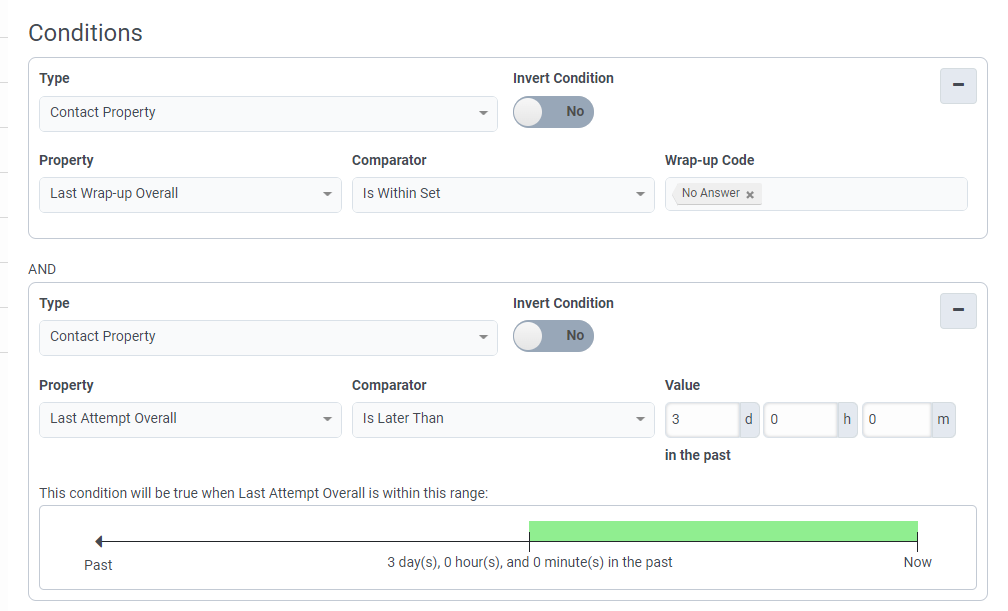Click the Past arrow on the timeline
This screenshot has width=1008, height=611.
pos(98,542)
